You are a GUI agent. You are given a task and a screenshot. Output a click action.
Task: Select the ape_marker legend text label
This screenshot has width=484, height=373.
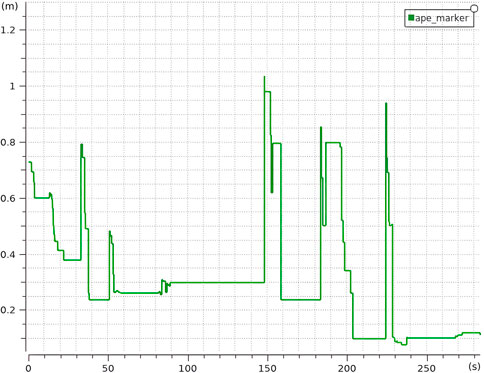click(442, 18)
